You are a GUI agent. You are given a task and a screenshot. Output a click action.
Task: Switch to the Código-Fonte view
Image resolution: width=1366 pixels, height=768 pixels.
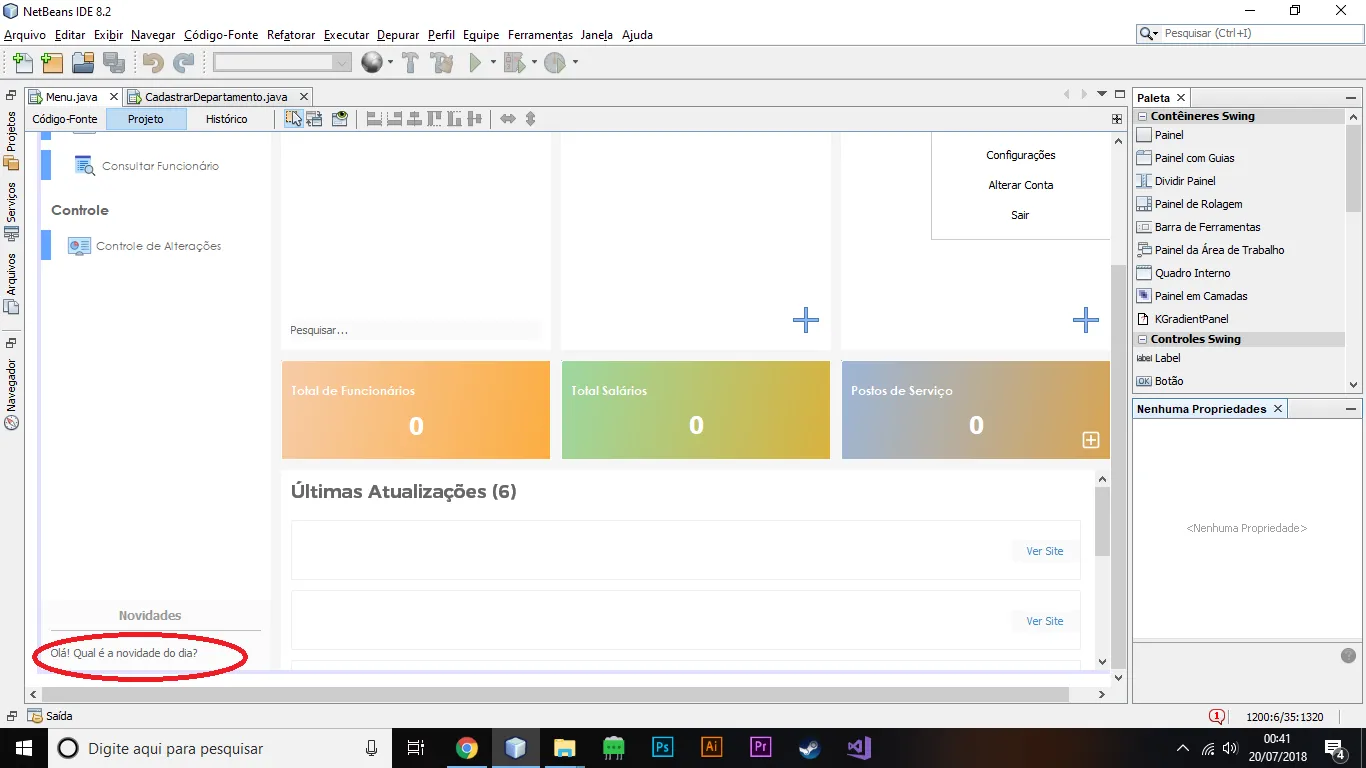pos(65,119)
